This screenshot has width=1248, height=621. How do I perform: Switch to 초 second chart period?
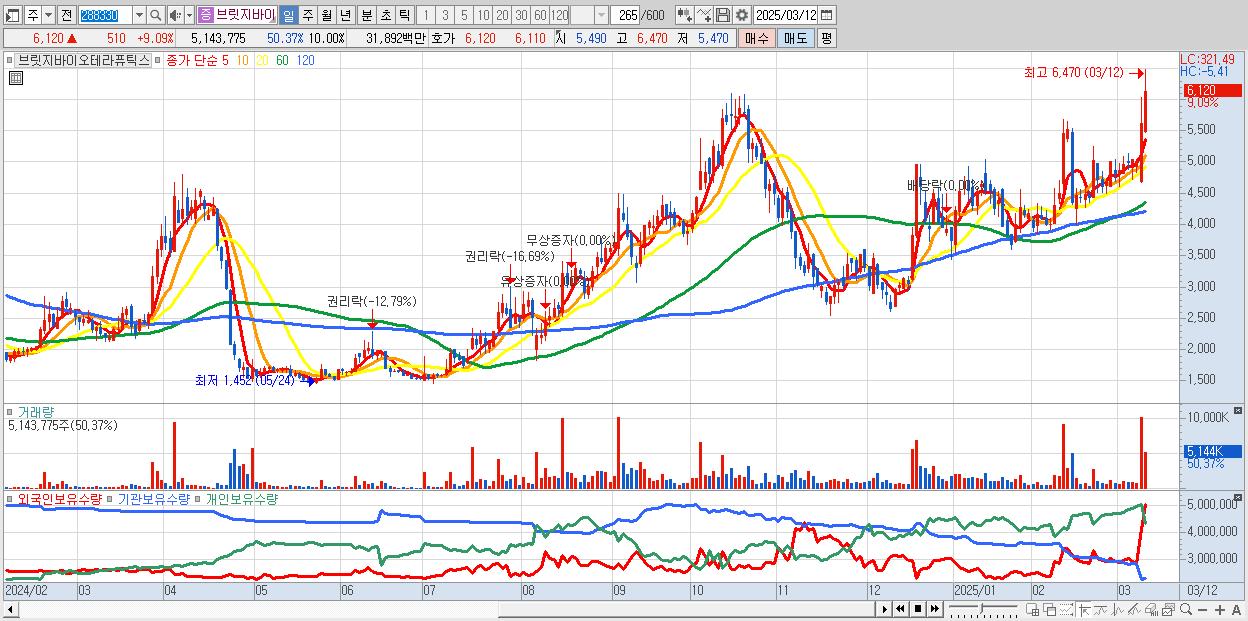(386, 16)
